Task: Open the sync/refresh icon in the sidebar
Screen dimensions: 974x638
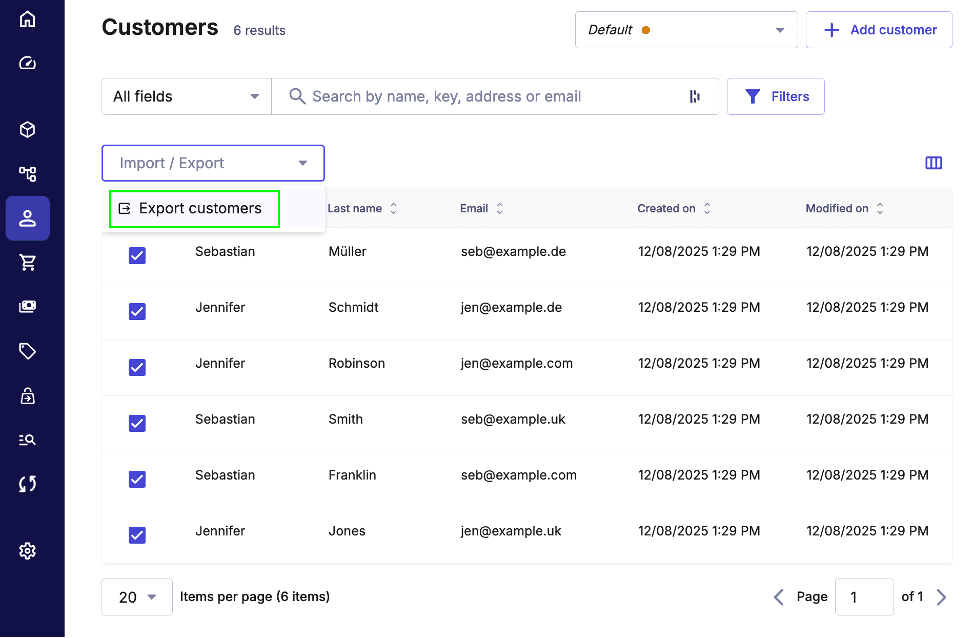Action: tap(27, 483)
